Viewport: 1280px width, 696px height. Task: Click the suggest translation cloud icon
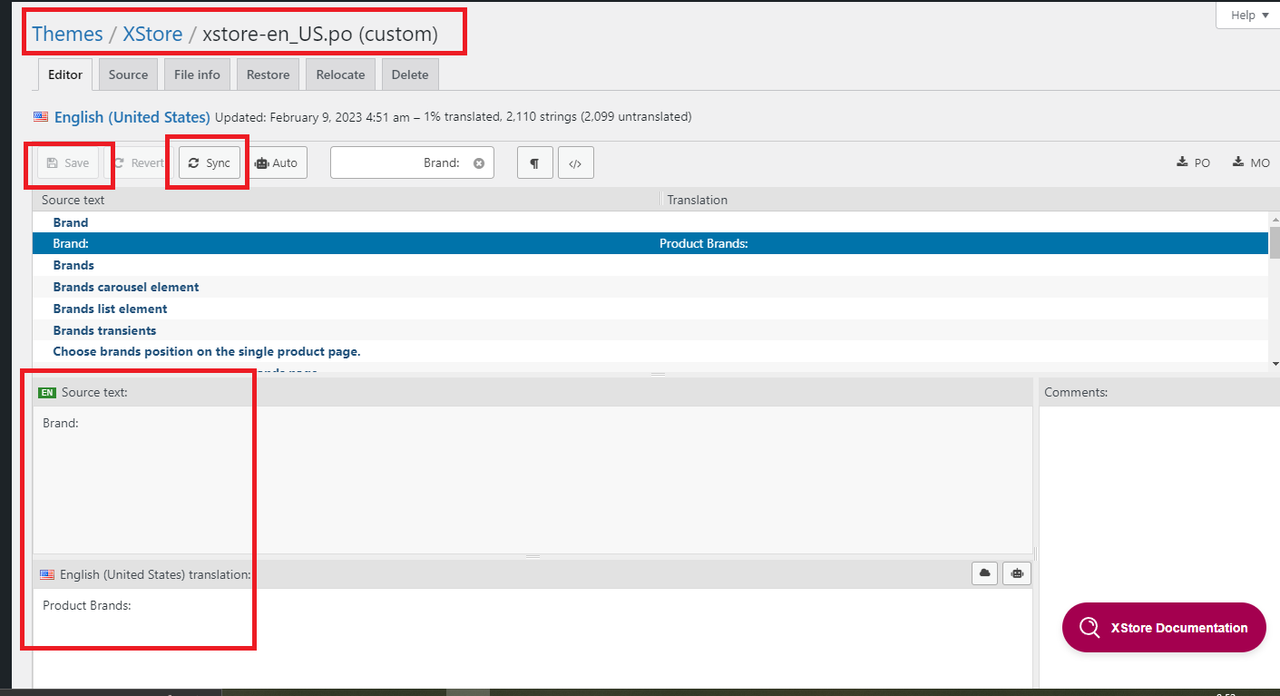[985, 573]
